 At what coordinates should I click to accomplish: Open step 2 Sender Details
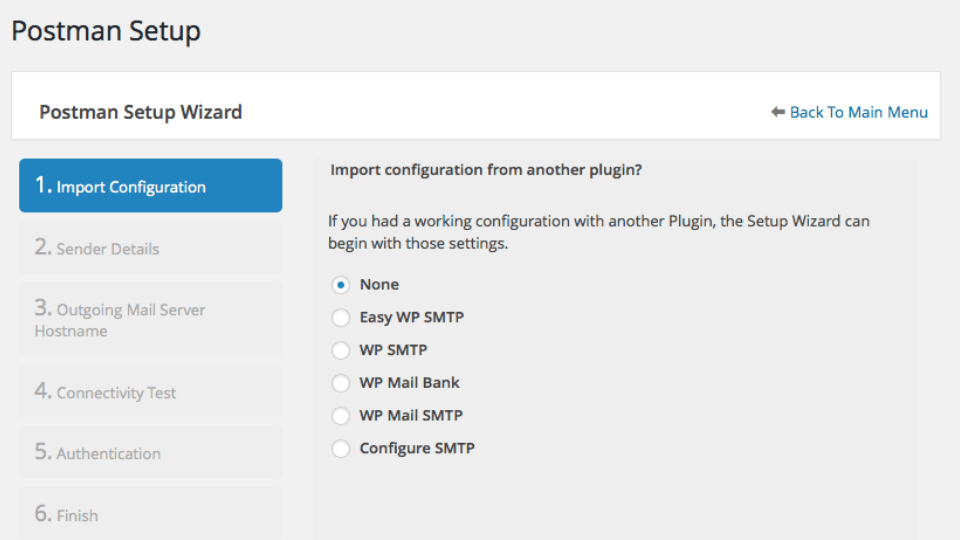tap(151, 247)
